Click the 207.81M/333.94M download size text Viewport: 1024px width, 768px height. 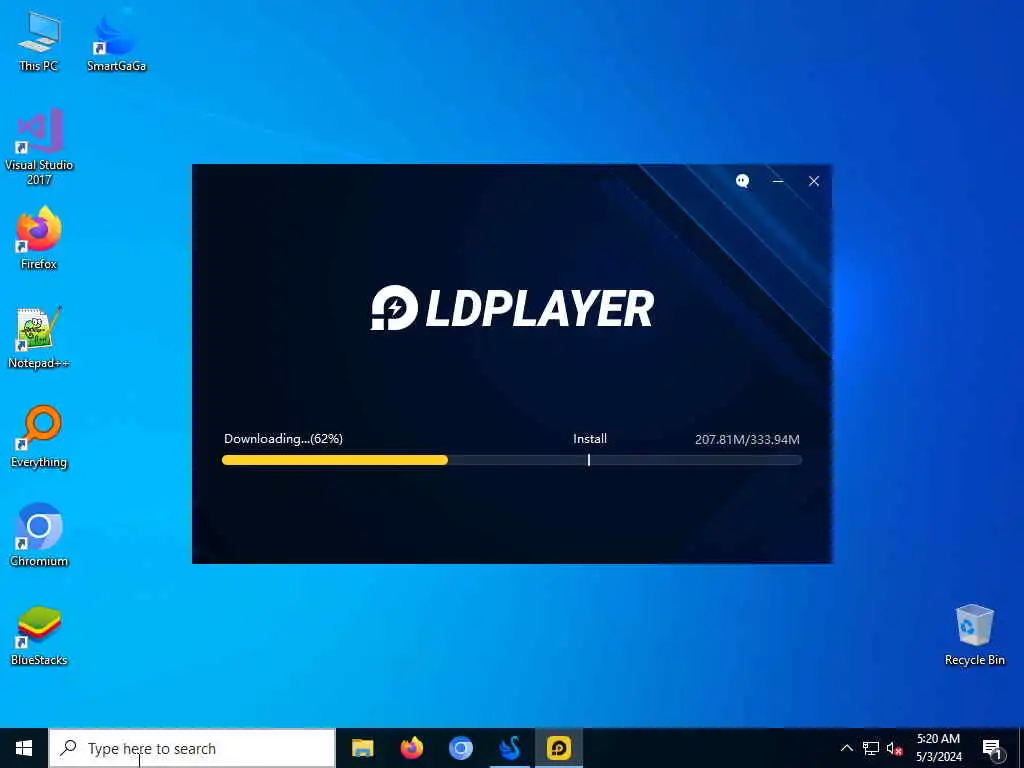coord(747,440)
